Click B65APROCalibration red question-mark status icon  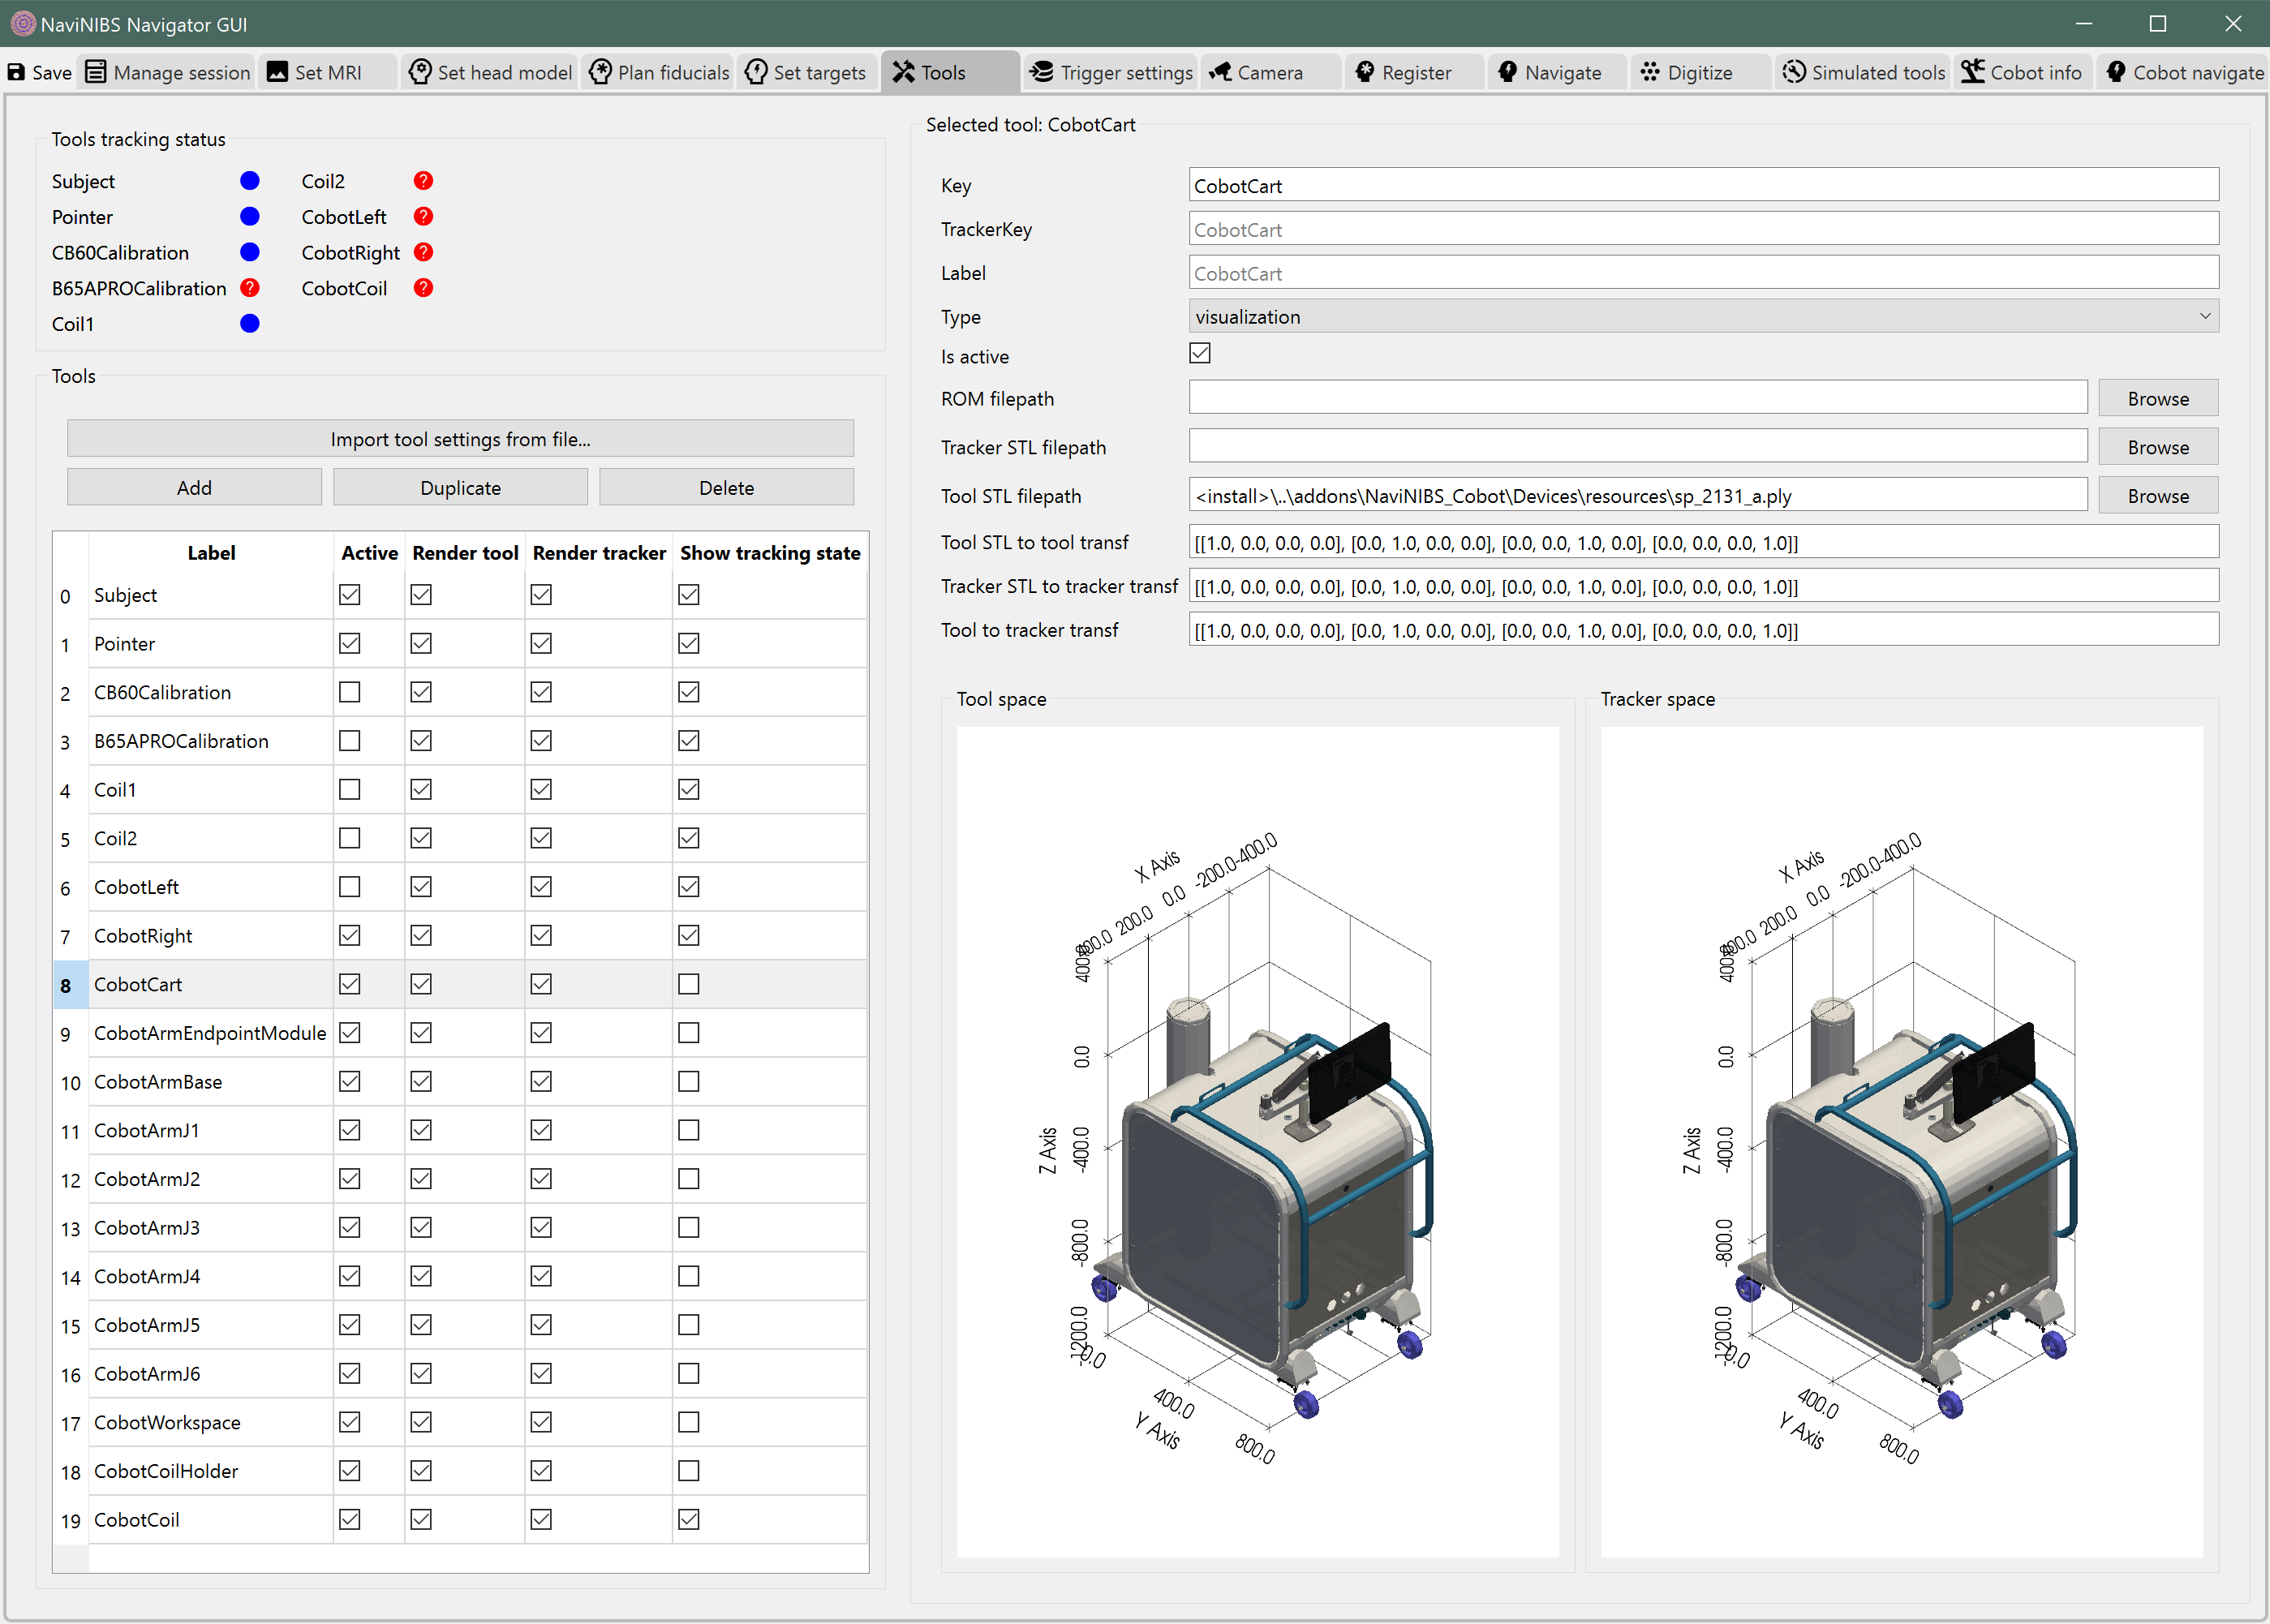(x=250, y=288)
